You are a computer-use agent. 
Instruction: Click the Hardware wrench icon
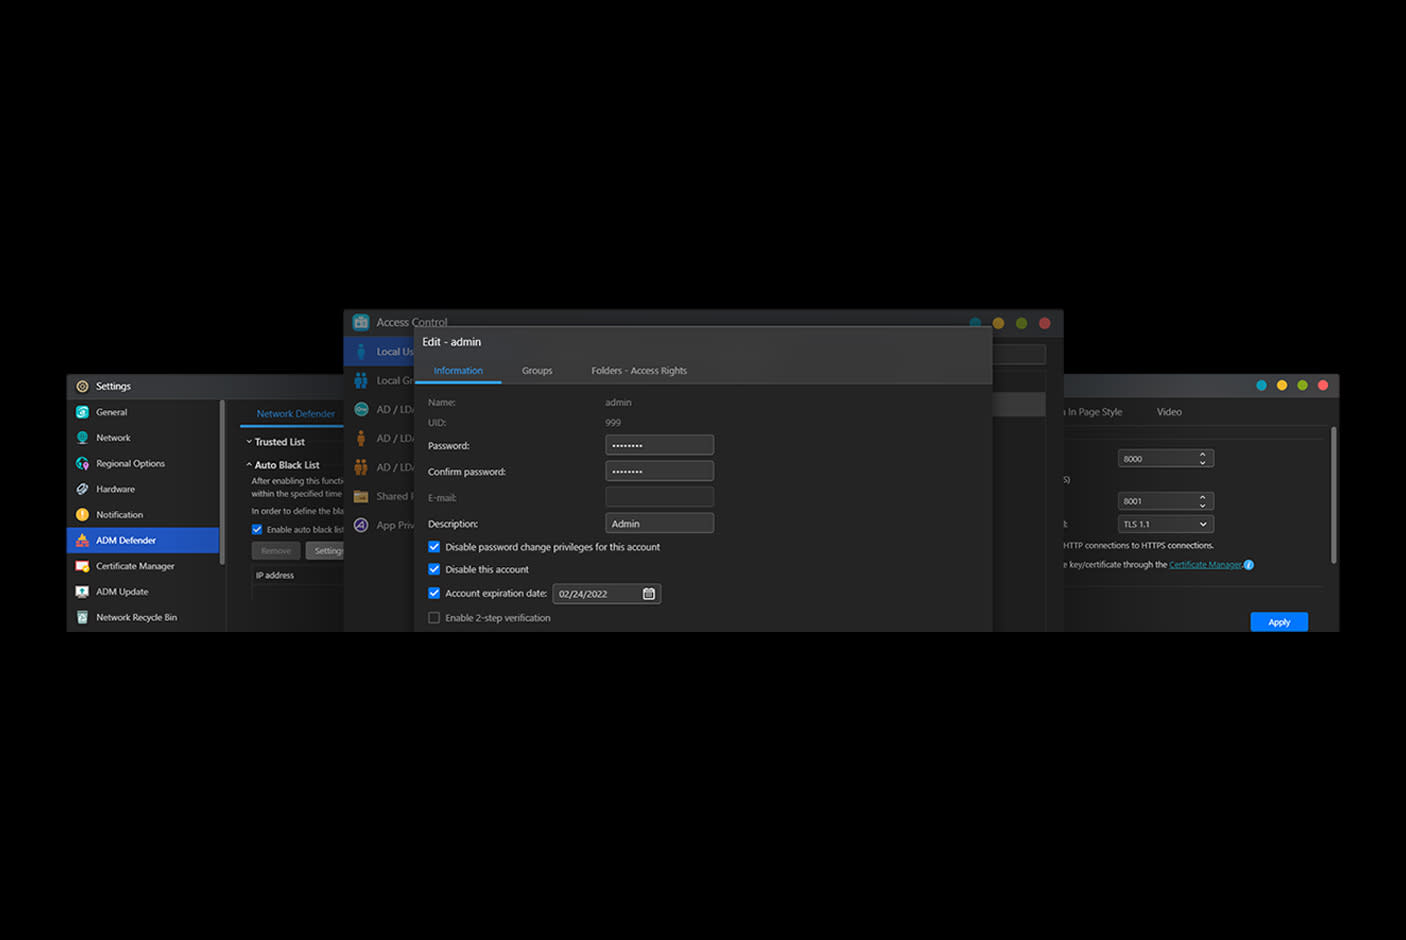[82, 489]
